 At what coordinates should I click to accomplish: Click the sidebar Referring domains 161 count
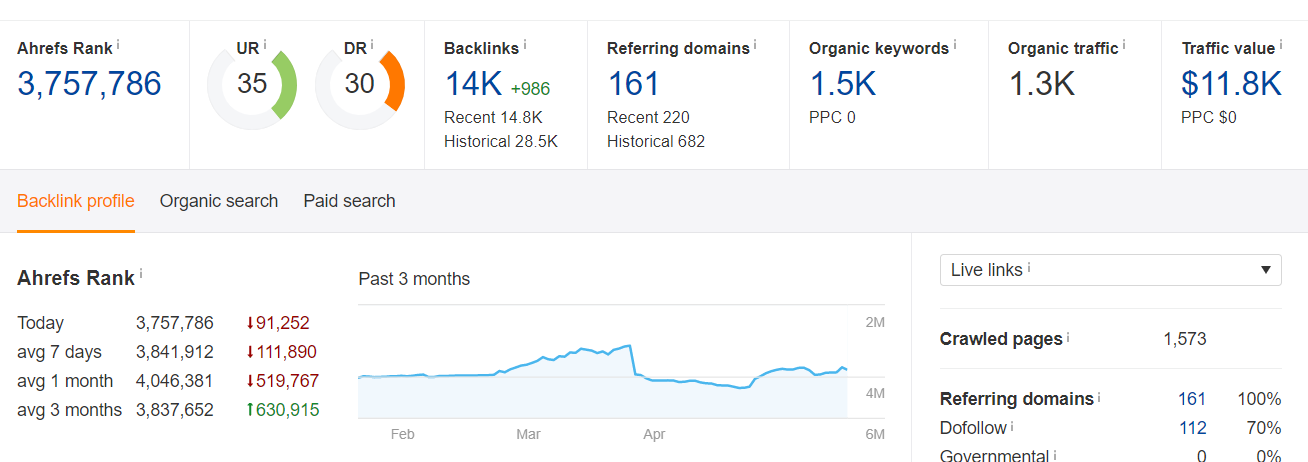pyautogui.click(x=1192, y=399)
